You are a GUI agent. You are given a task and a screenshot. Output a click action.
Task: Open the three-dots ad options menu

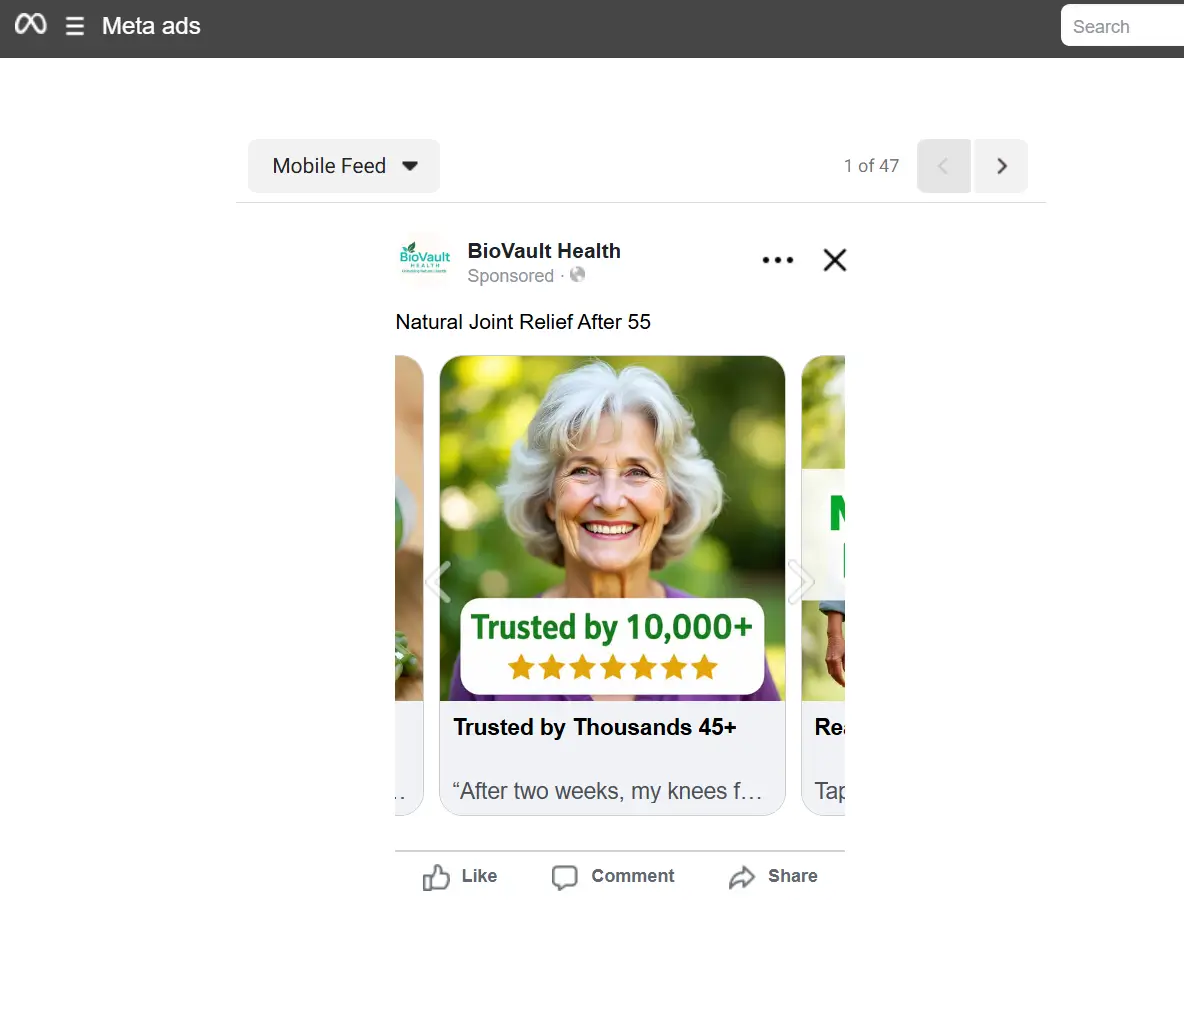tap(778, 260)
